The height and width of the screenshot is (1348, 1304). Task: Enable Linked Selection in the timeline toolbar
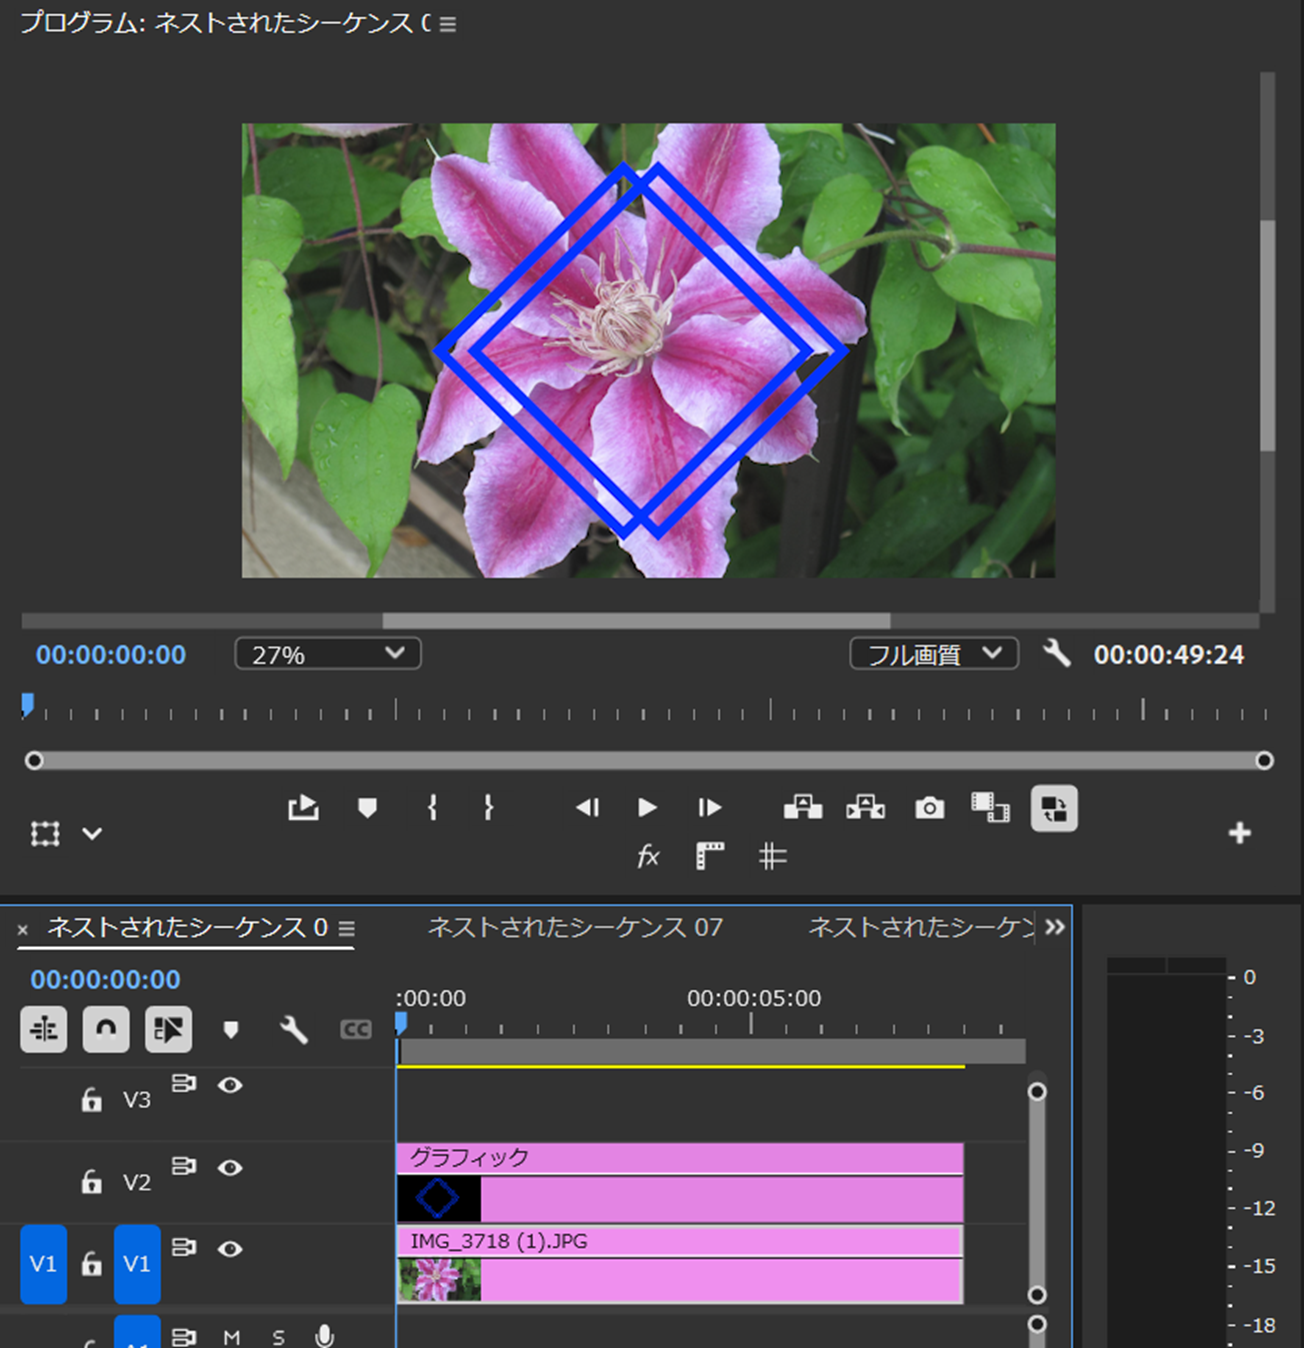click(x=169, y=1029)
